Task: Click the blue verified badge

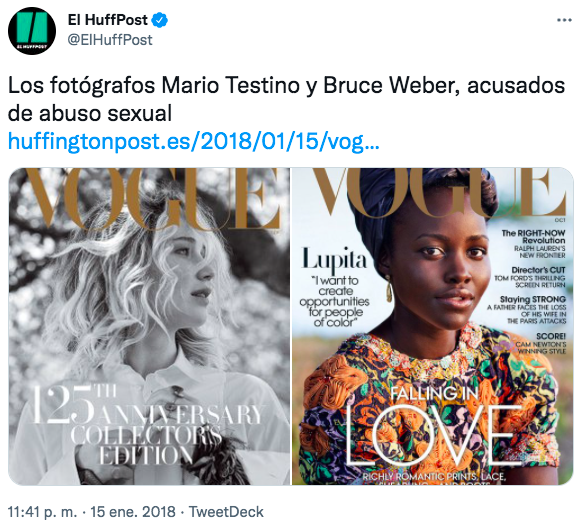Action: pyautogui.click(x=160, y=20)
